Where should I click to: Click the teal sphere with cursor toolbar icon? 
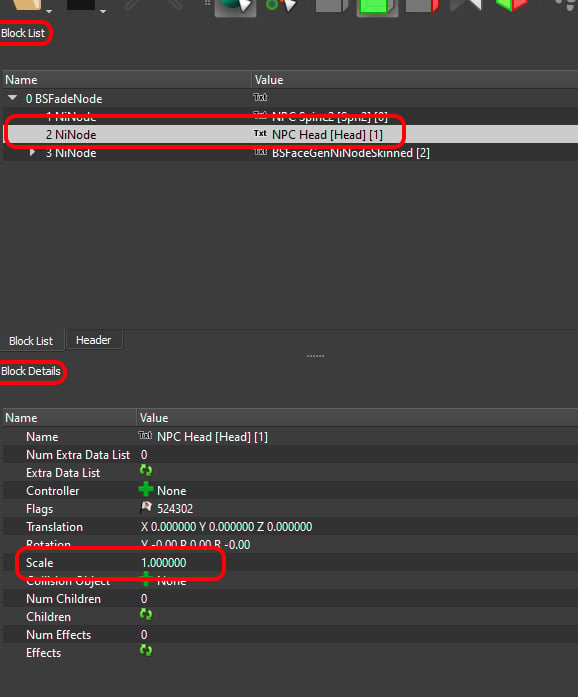235,7
